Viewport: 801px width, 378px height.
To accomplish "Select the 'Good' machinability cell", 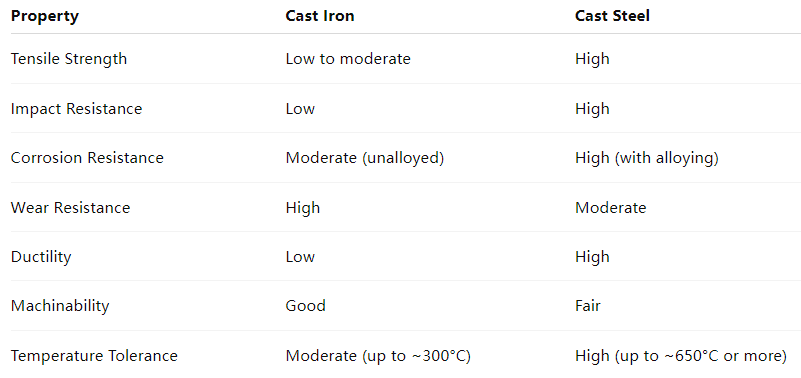I will coord(305,306).
